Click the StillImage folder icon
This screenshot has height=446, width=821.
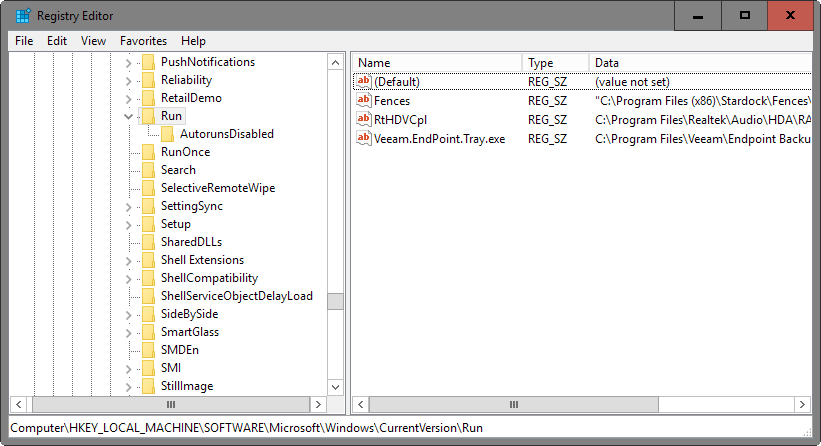(149, 386)
